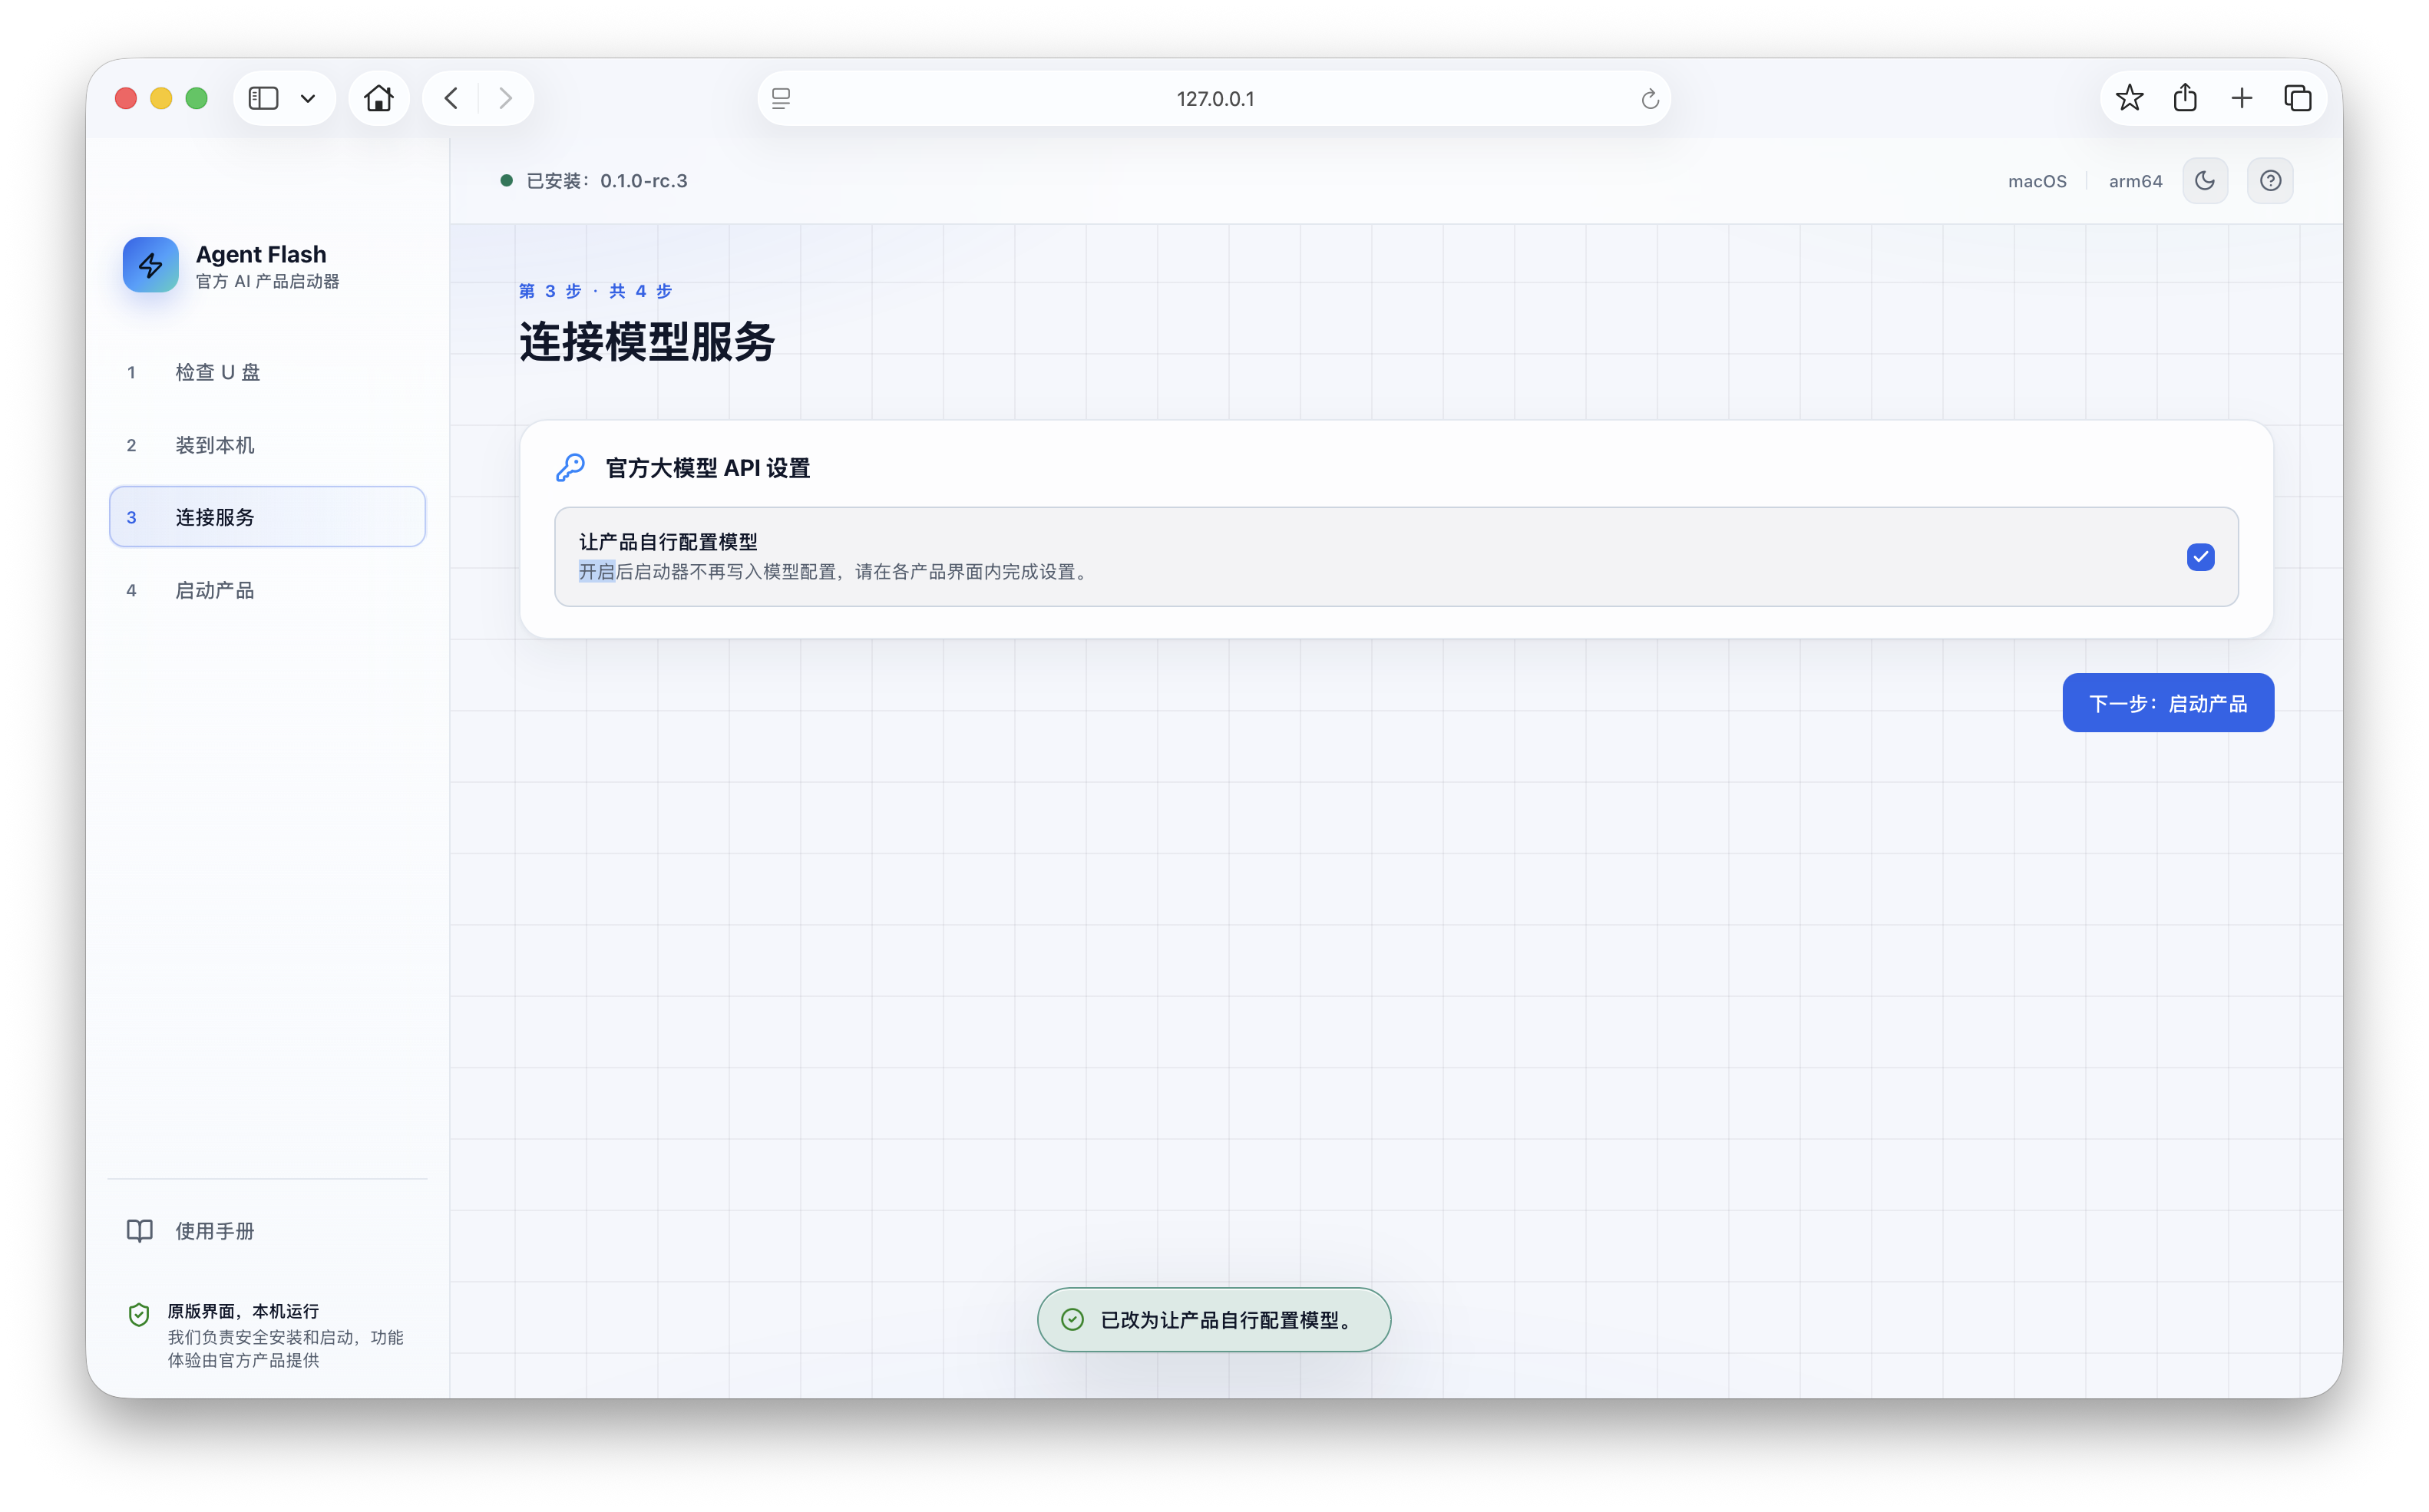Select step 3 连接服务
This screenshot has width=2429, height=1512.
click(x=267, y=517)
